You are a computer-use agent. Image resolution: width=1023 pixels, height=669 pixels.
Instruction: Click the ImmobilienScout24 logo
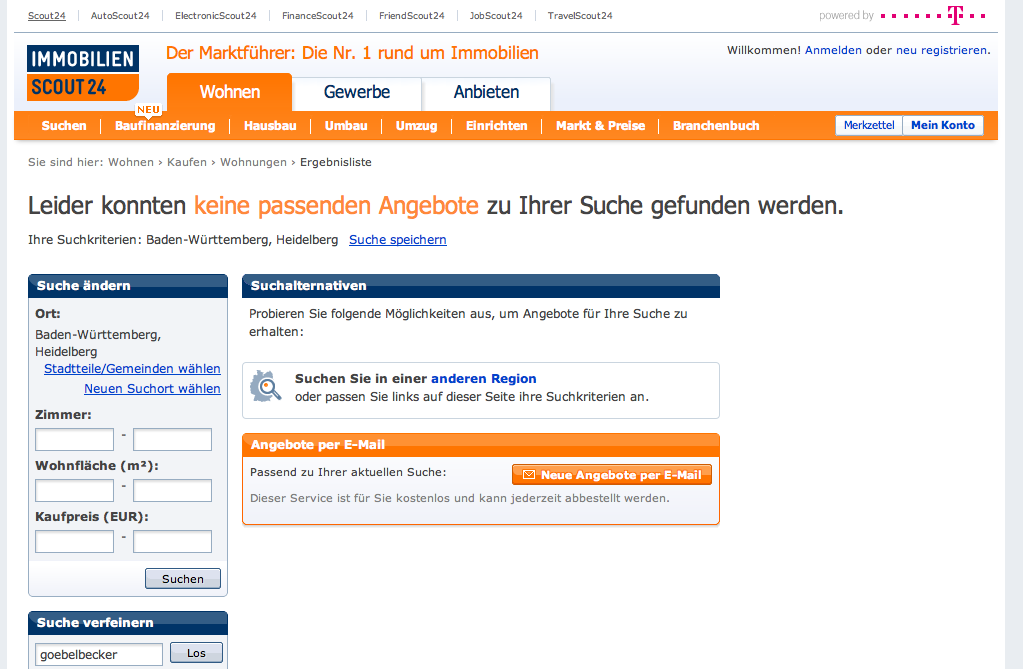[83, 73]
